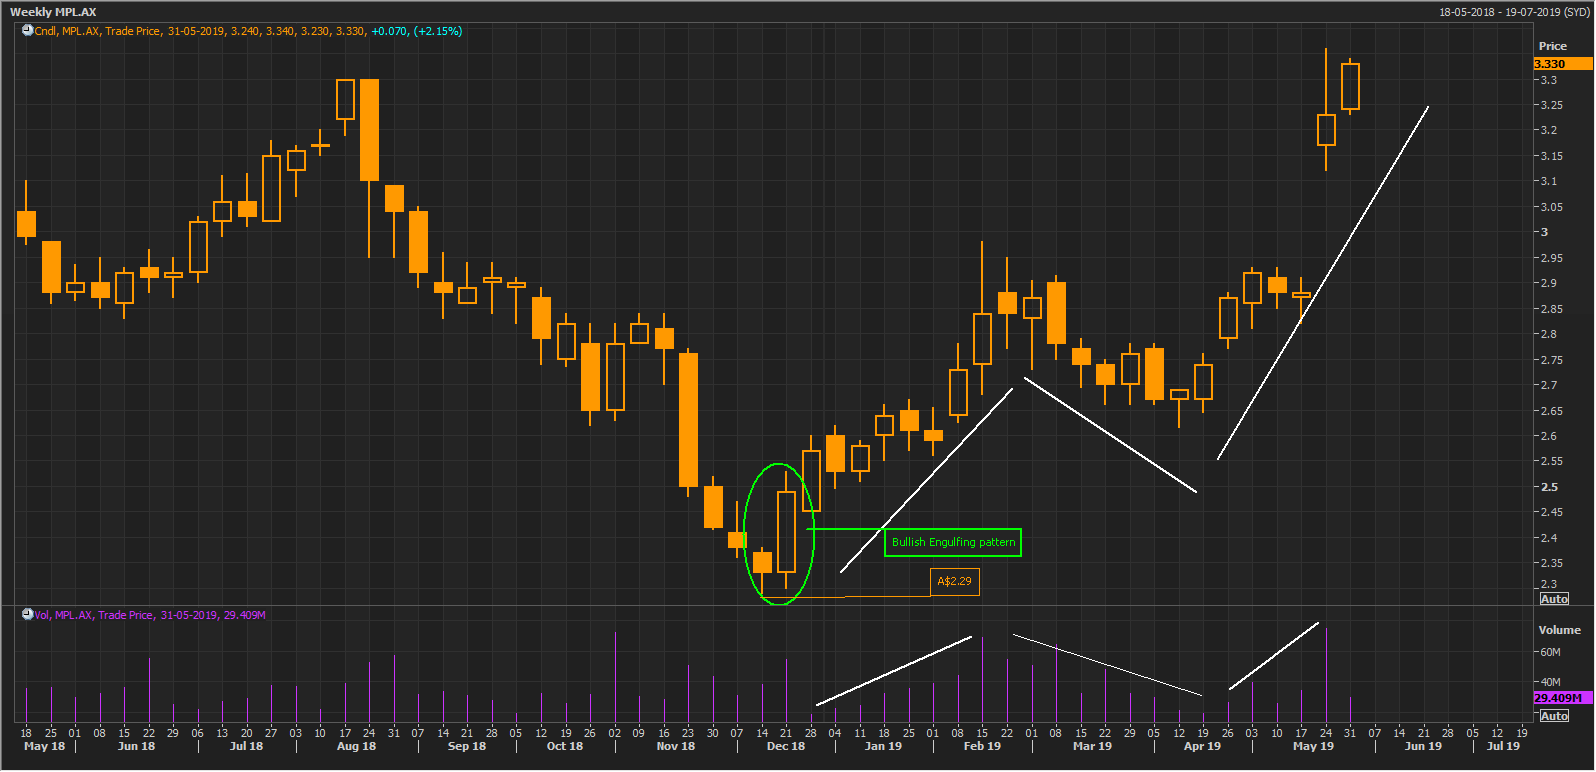
Task: Toggle the Auto scale button on price axis
Action: 1554,599
